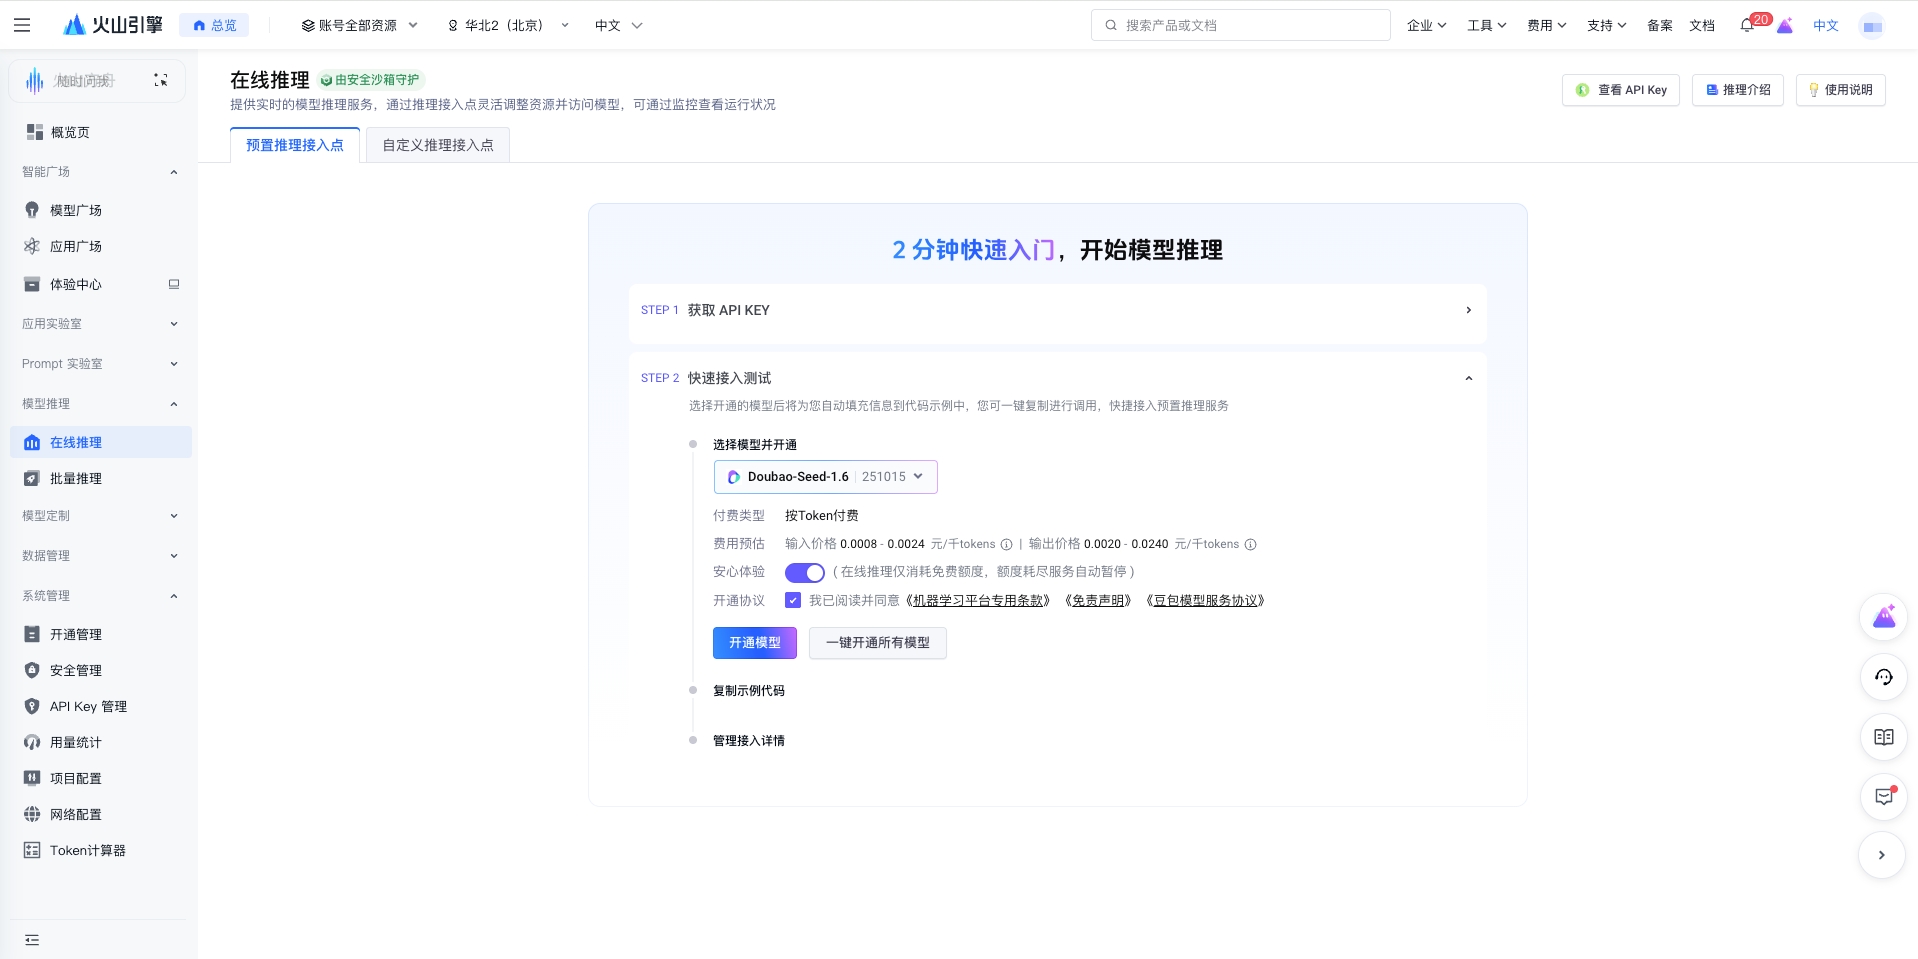Uncheck the 开通协议 agreement checkbox
This screenshot has width=1918, height=959.
pos(793,599)
